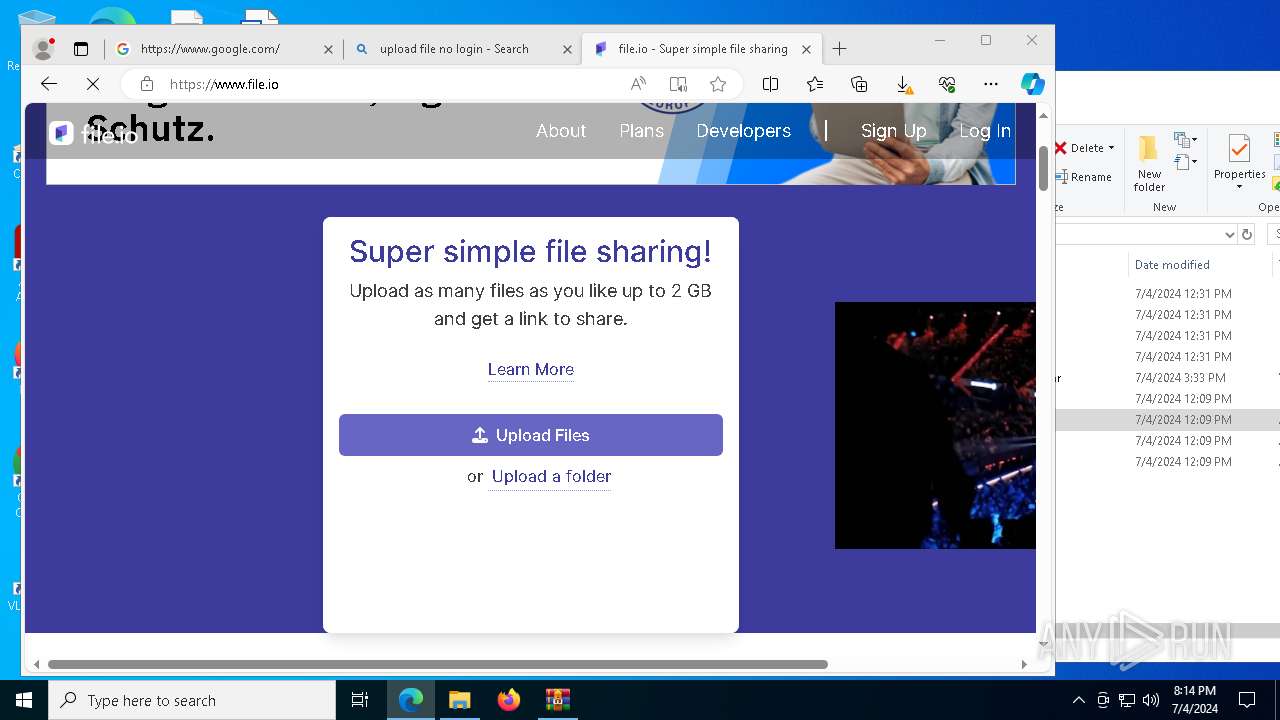Click the Sign Up link

tap(894, 131)
